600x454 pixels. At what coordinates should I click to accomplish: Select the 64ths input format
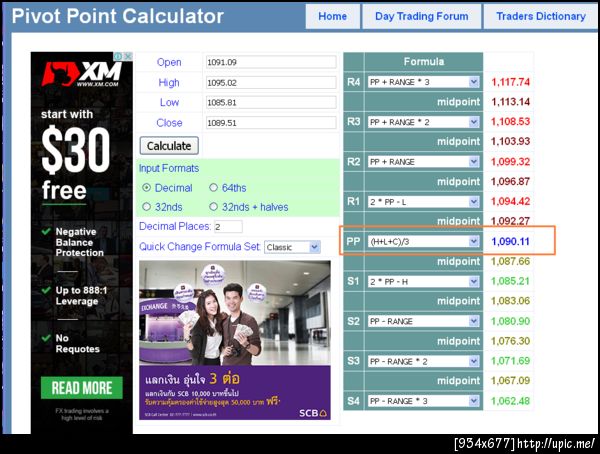pos(214,188)
